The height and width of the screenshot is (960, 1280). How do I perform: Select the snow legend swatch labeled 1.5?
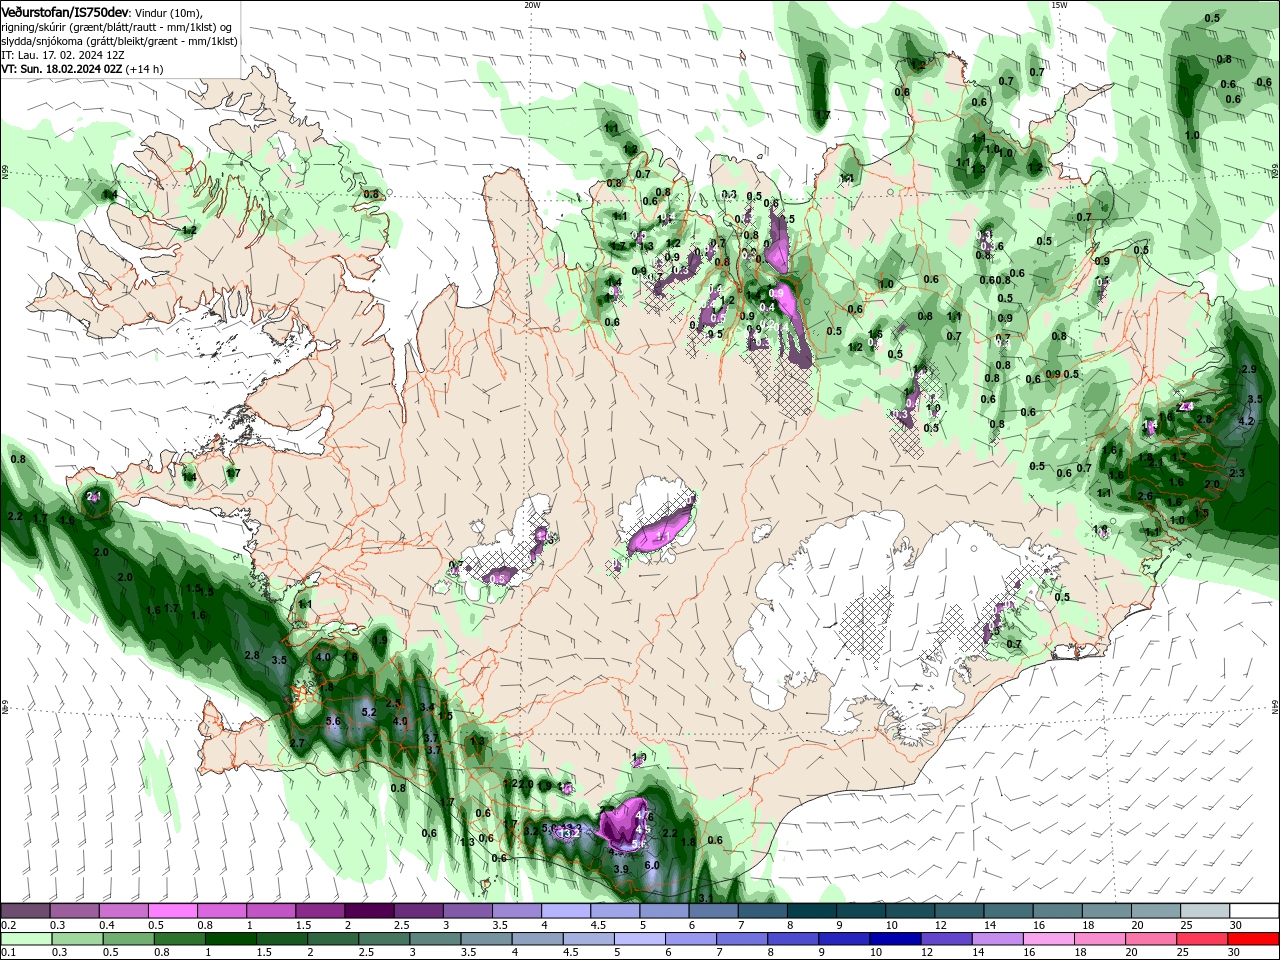[x=320, y=911]
